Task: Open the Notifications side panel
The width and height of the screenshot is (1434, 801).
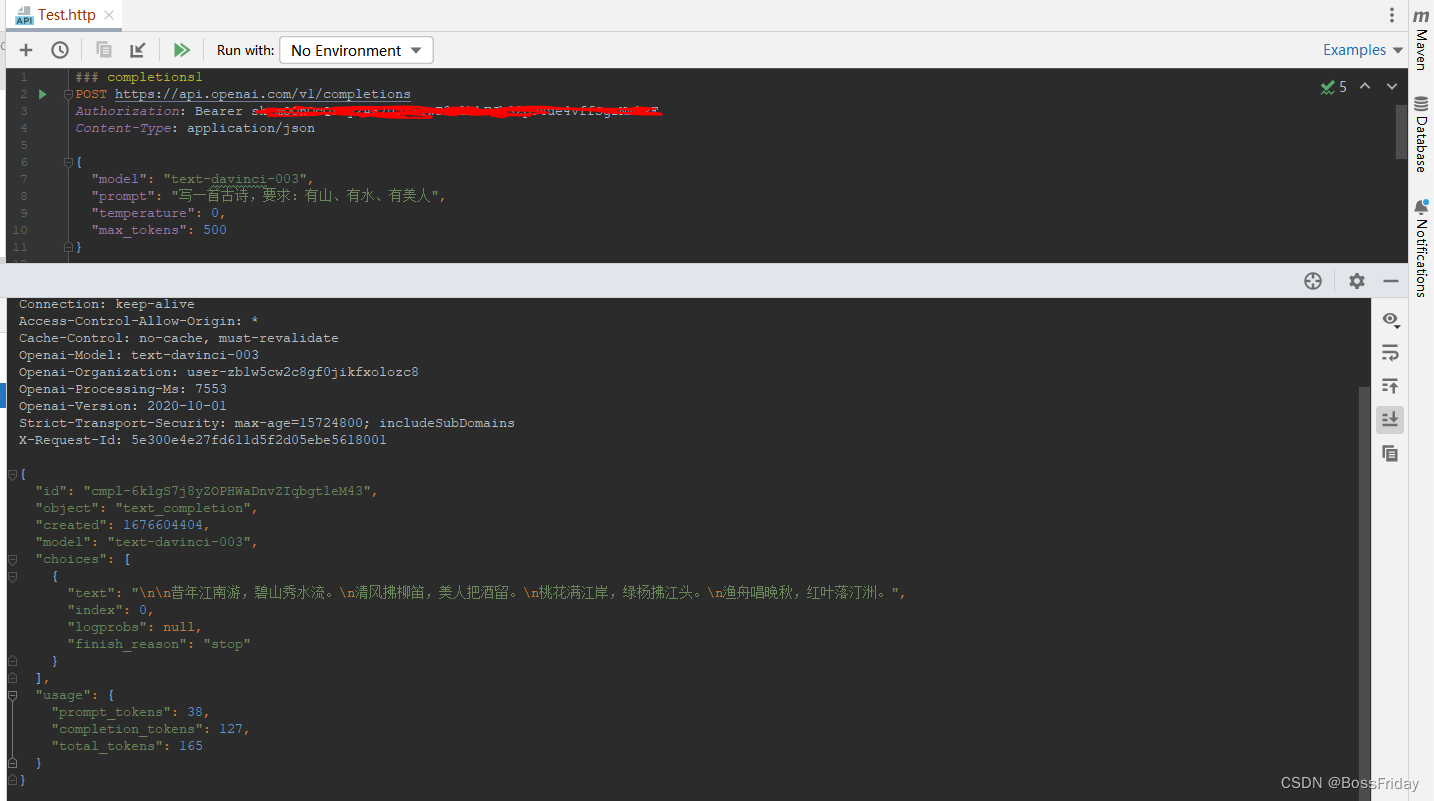Action: point(1420,248)
